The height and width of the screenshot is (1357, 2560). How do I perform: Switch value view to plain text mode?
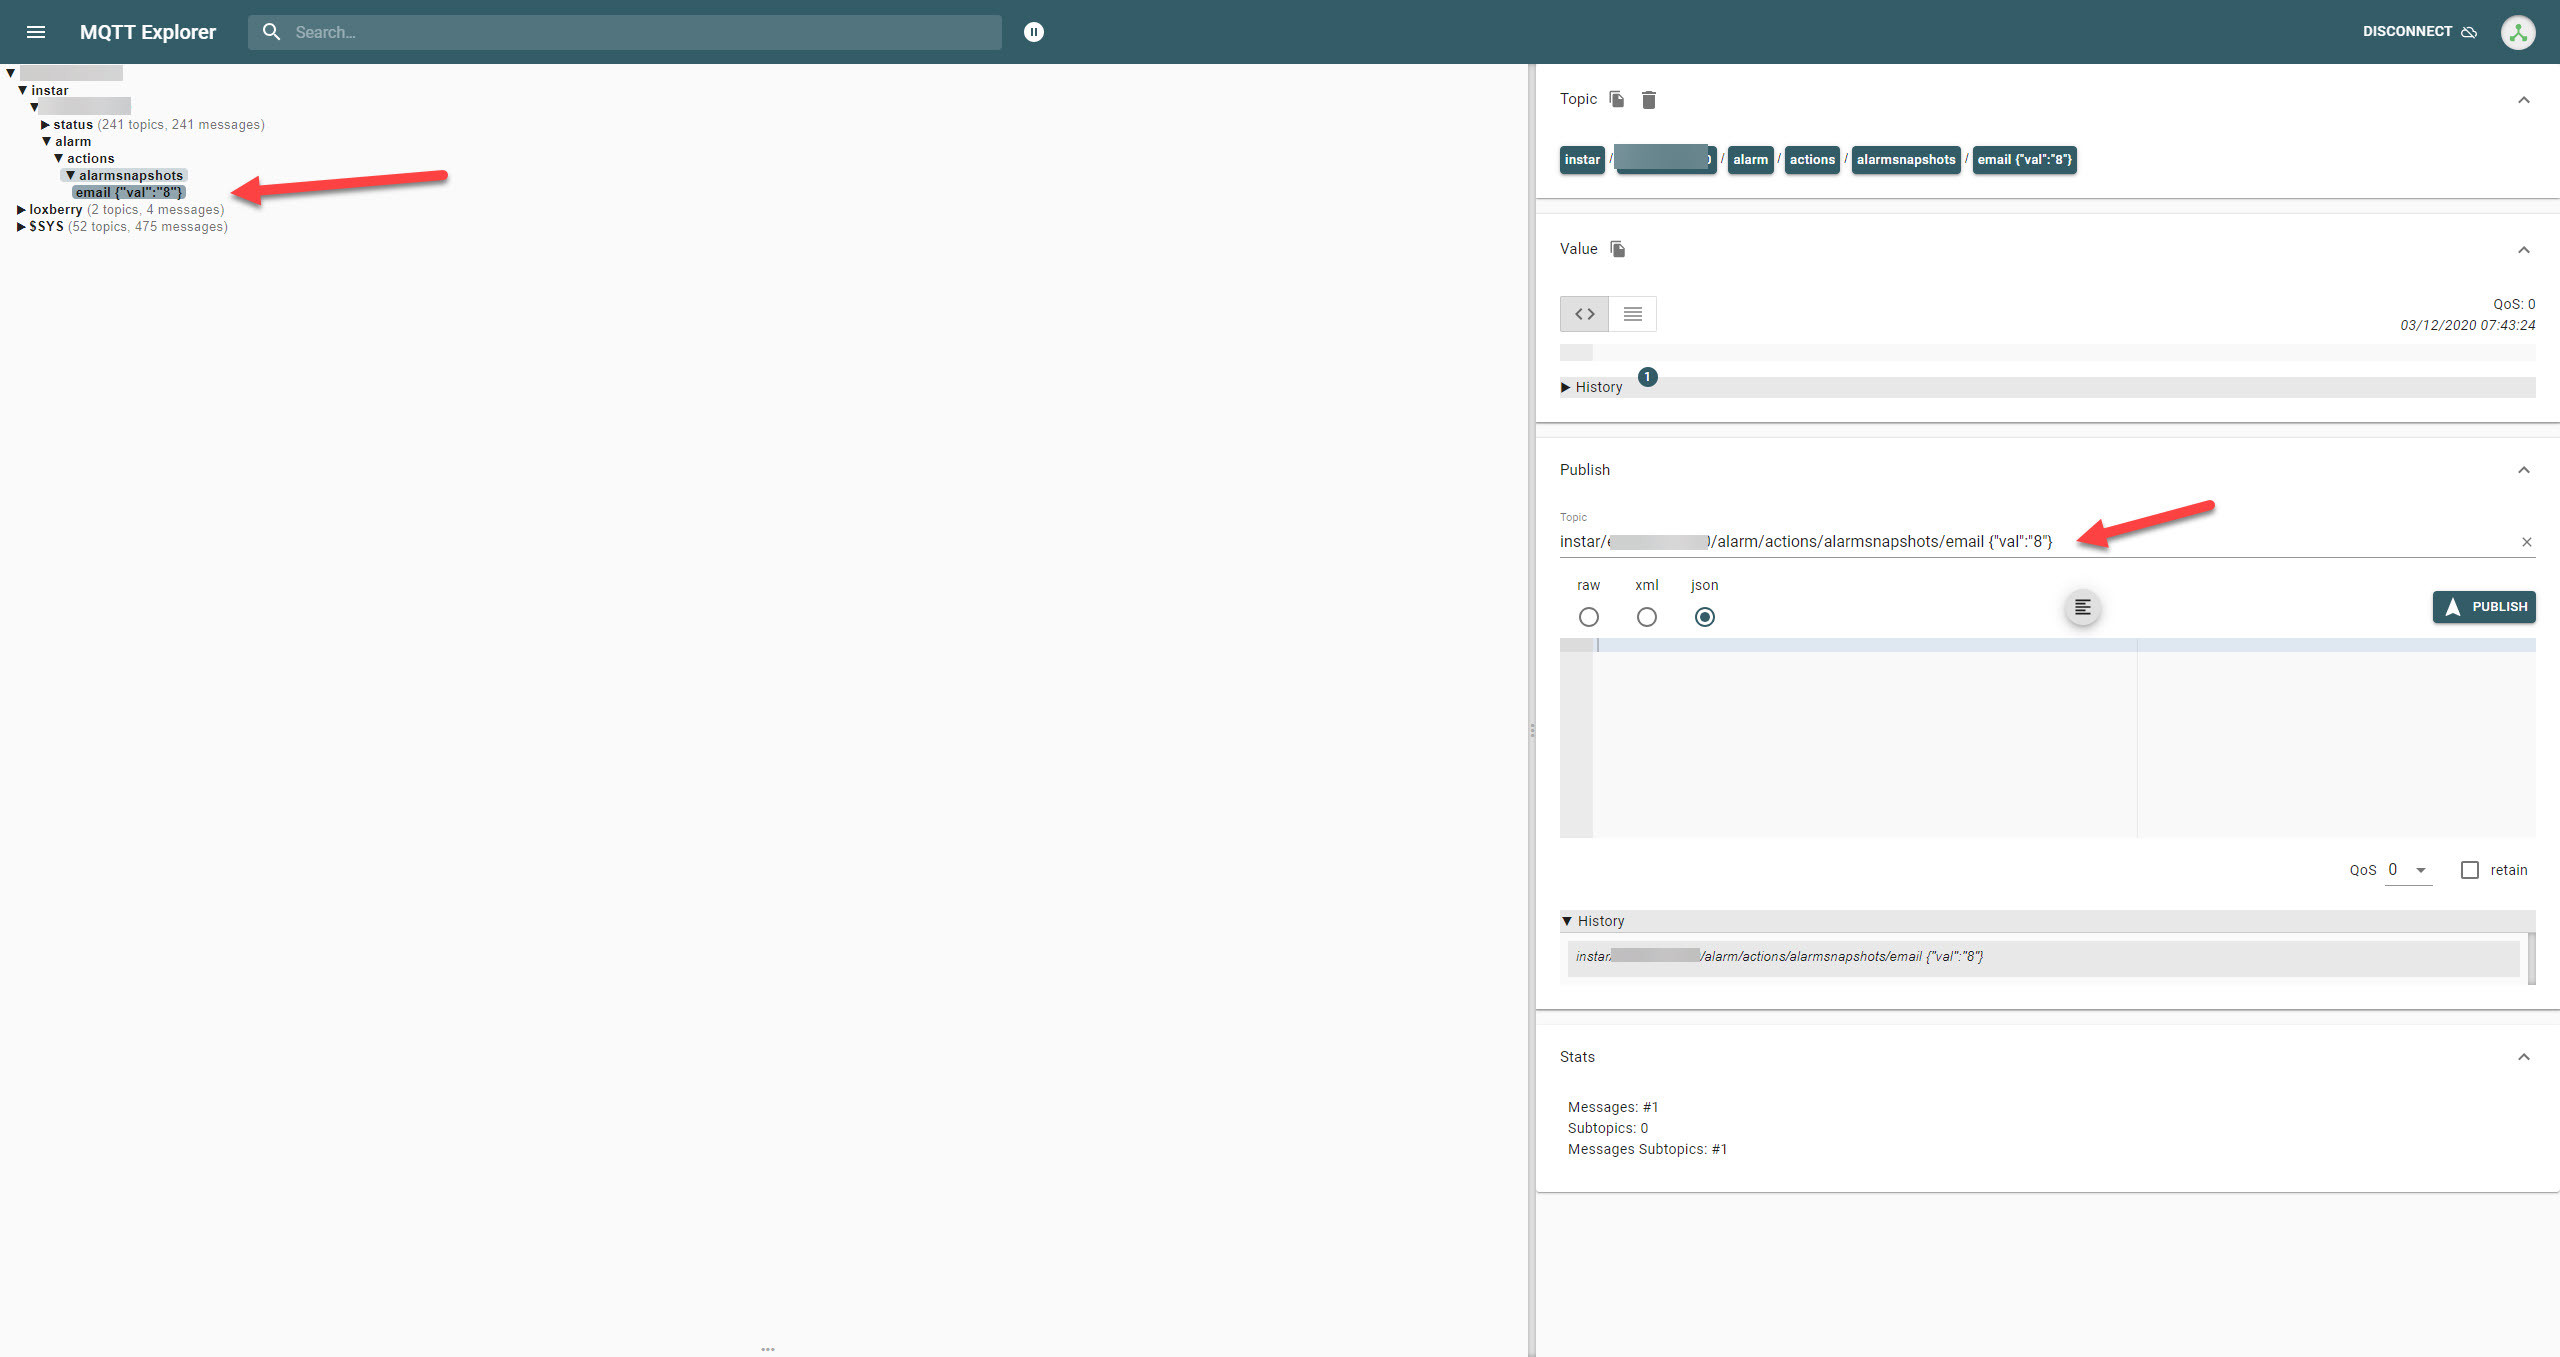(1633, 314)
